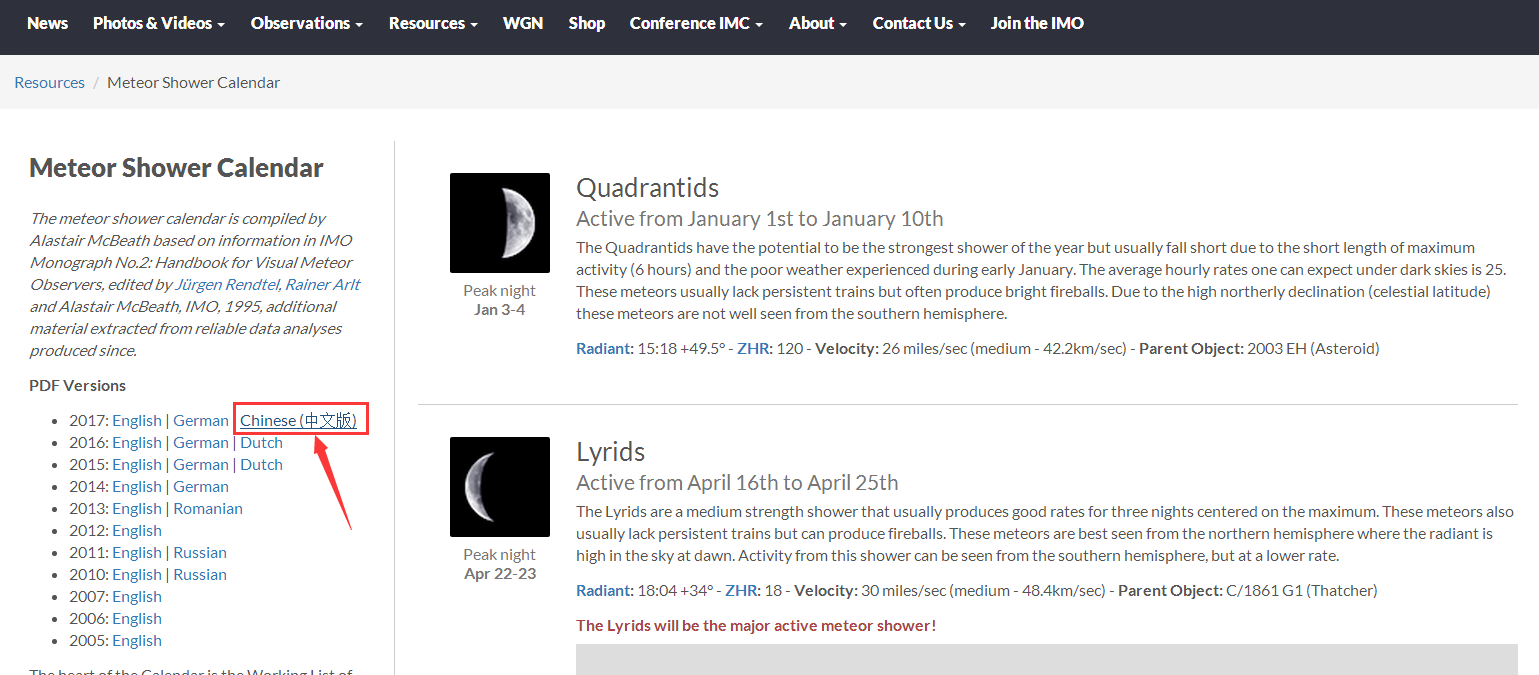Viewport: 1539px width, 675px height.
Task: Open the 2017 Chinese (中文版) PDF
Action: [298, 420]
